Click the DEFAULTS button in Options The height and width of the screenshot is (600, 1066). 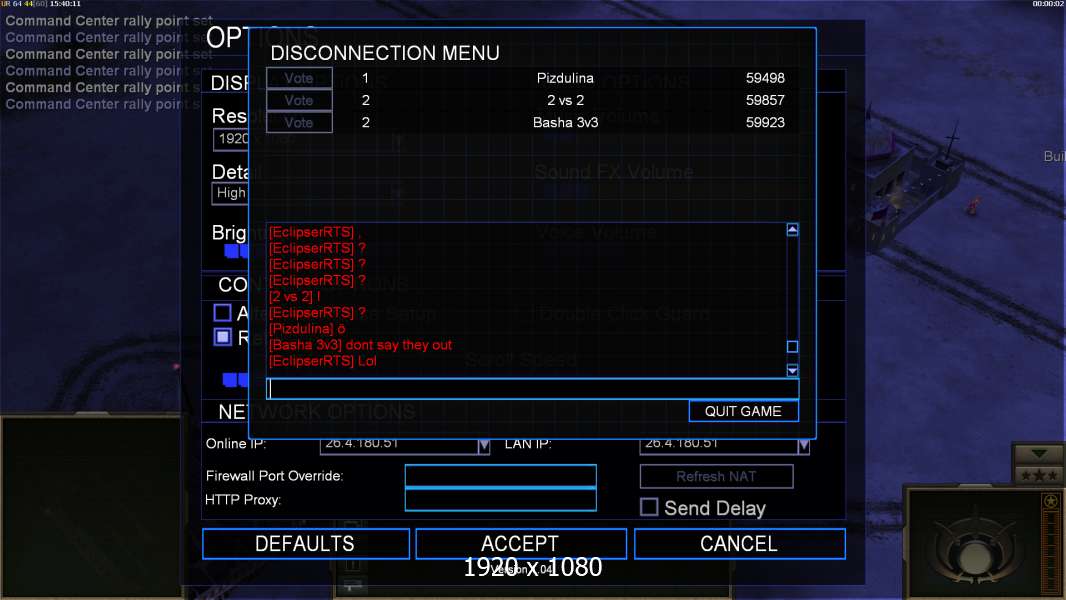coord(306,544)
